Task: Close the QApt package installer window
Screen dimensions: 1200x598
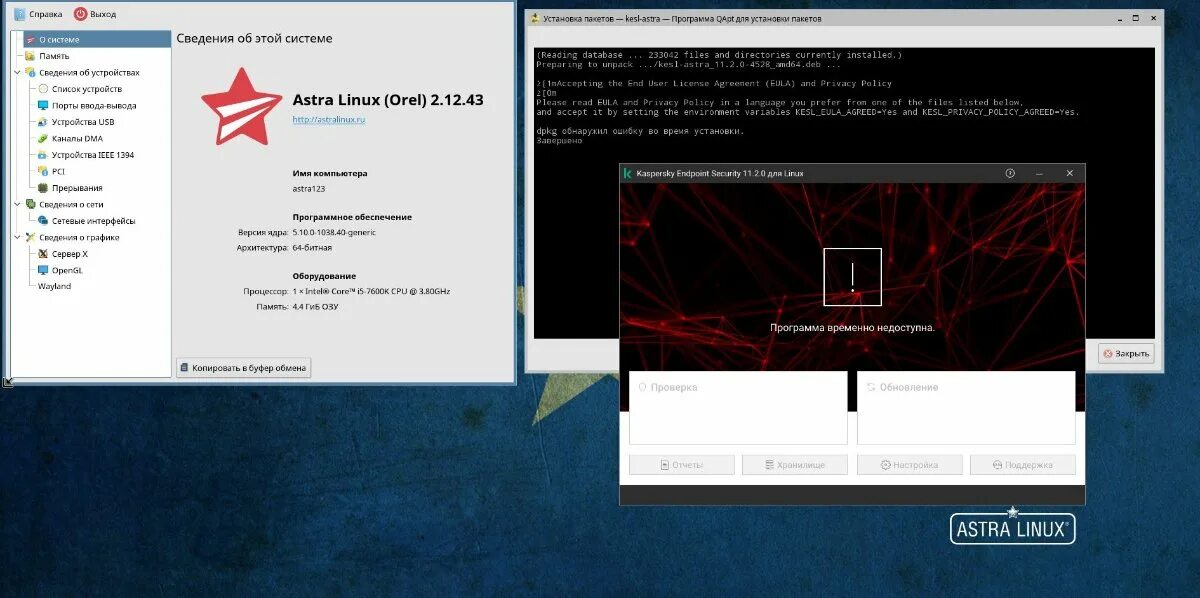Action: (x=1154, y=17)
